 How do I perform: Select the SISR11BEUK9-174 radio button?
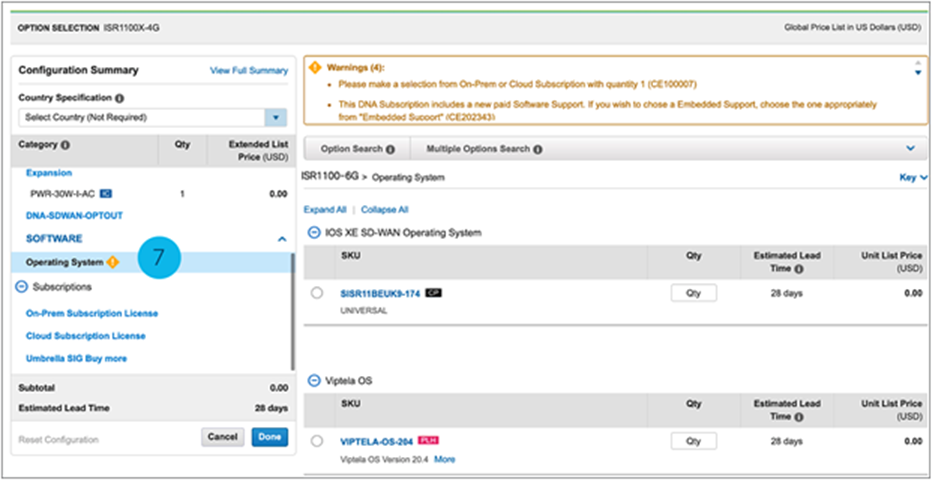[317, 293]
